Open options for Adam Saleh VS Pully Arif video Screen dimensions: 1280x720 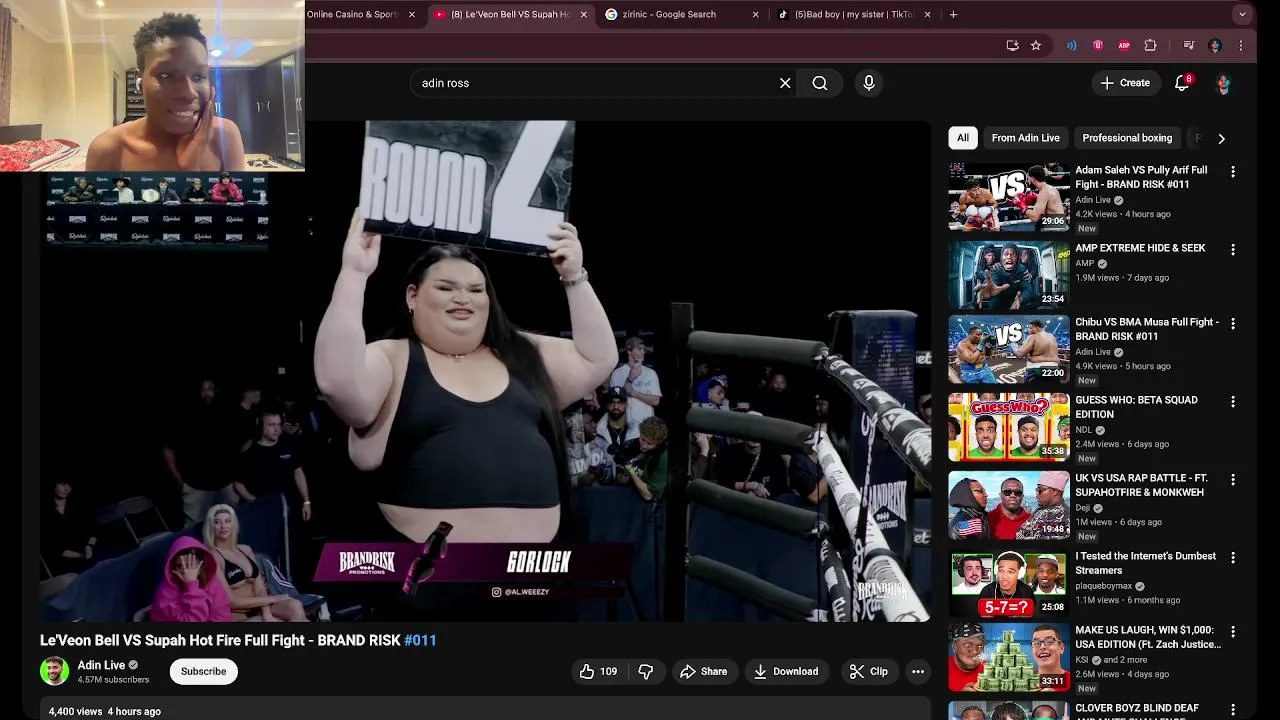tap(1233, 172)
